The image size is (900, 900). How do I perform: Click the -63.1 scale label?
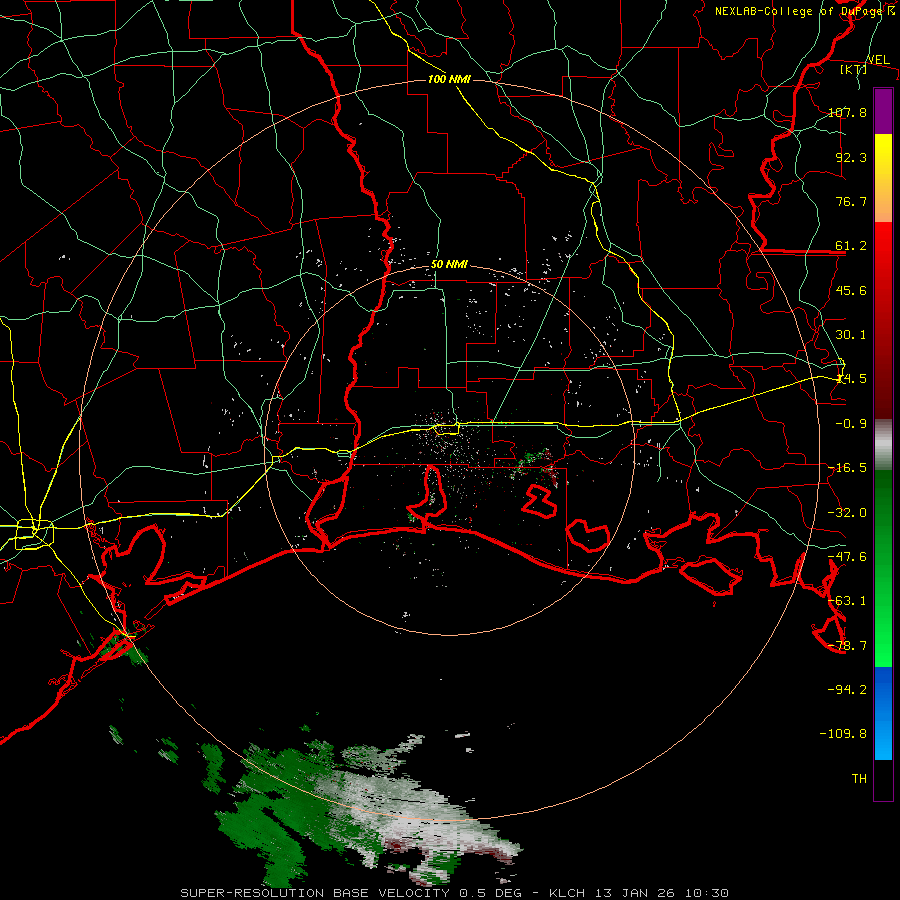pyautogui.click(x=848, y=601)
